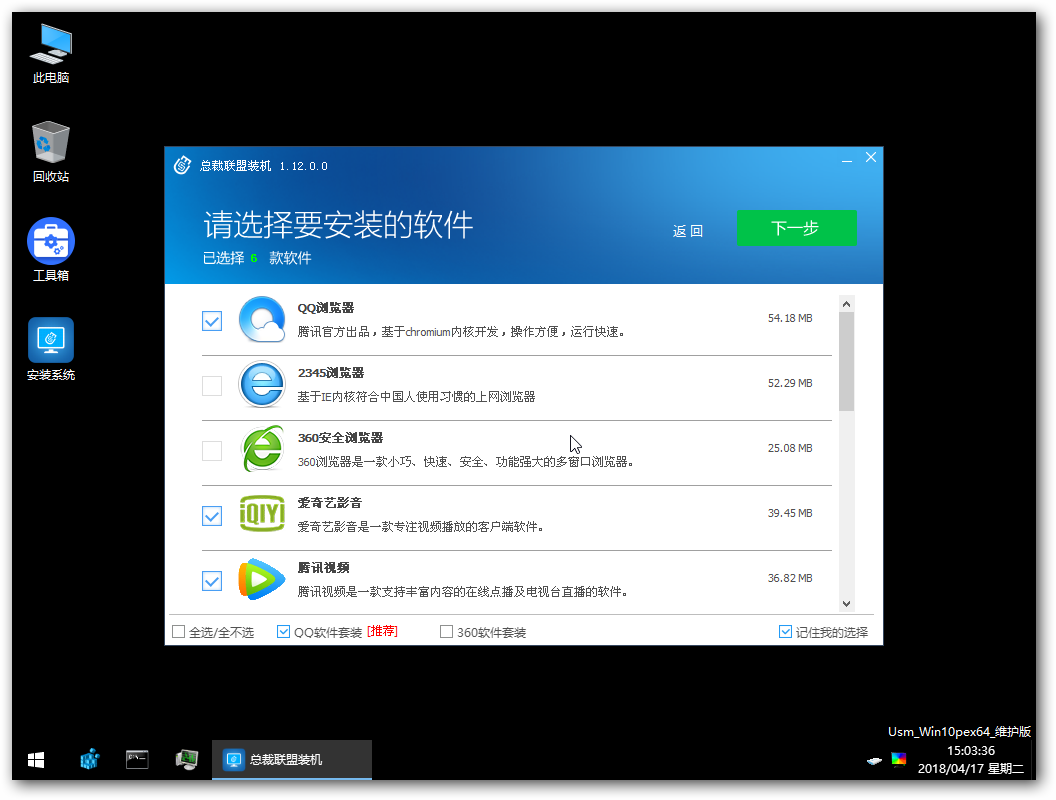The width and height of the screenshot is (1056, 800).
Task: Open the monitor tool taskbar icon
Action: 187,760
